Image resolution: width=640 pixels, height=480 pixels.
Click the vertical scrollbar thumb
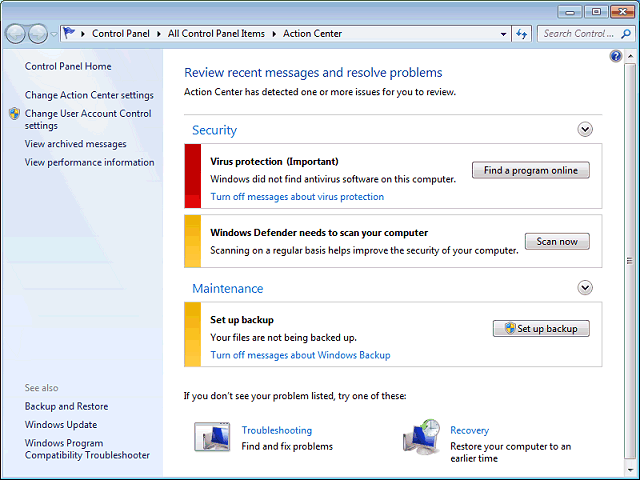coord(630,260)
